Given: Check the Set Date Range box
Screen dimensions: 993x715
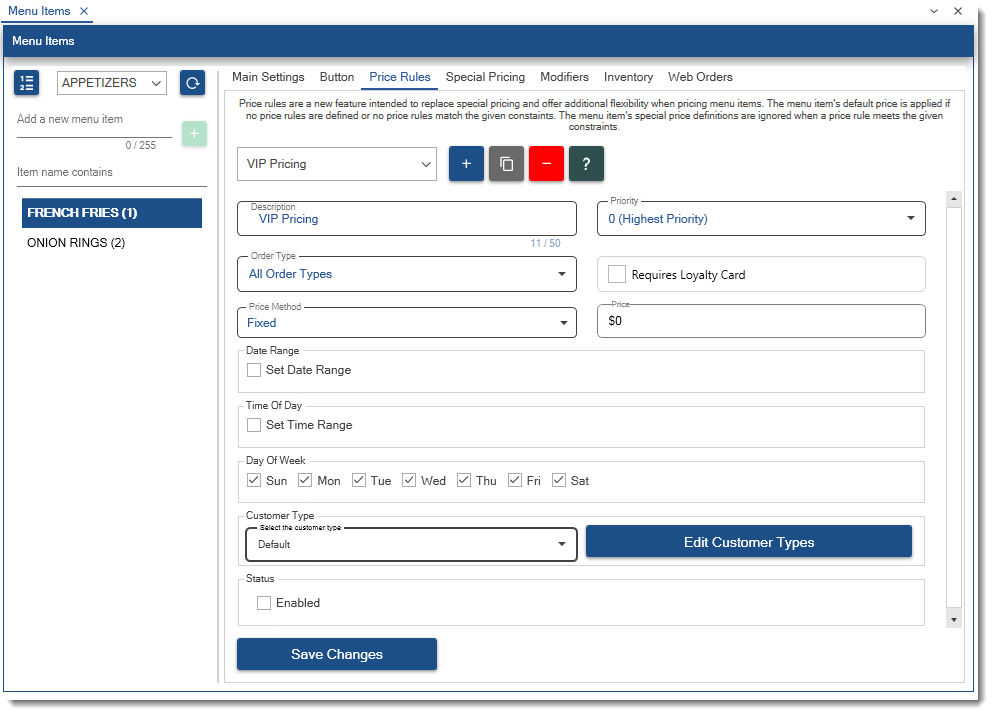Looking at the screenshot, I should 255,370.
